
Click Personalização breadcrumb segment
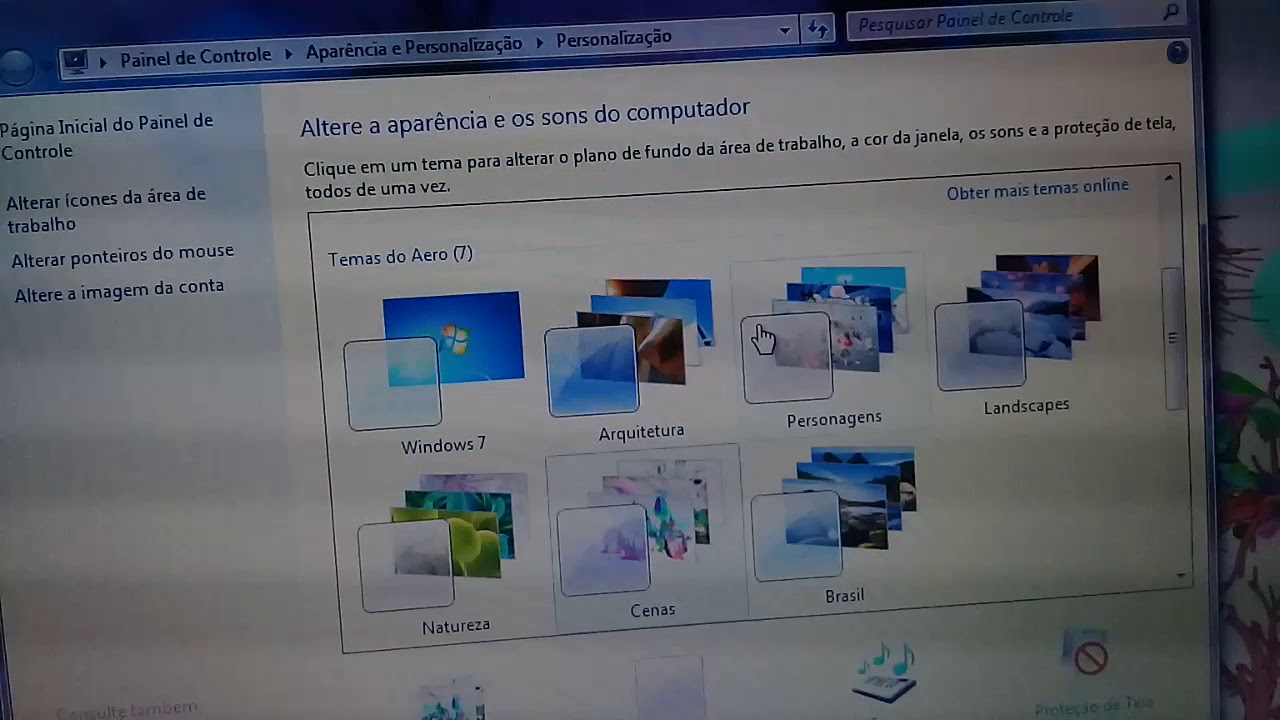click(x=614, y=38)
